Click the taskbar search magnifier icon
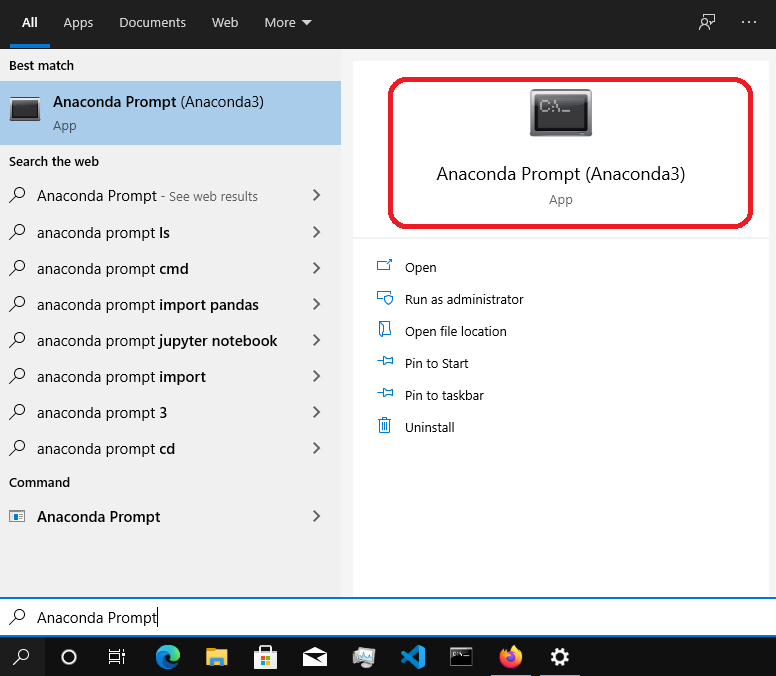This screenshot has height=676, width=776. (x=21, y=657)
